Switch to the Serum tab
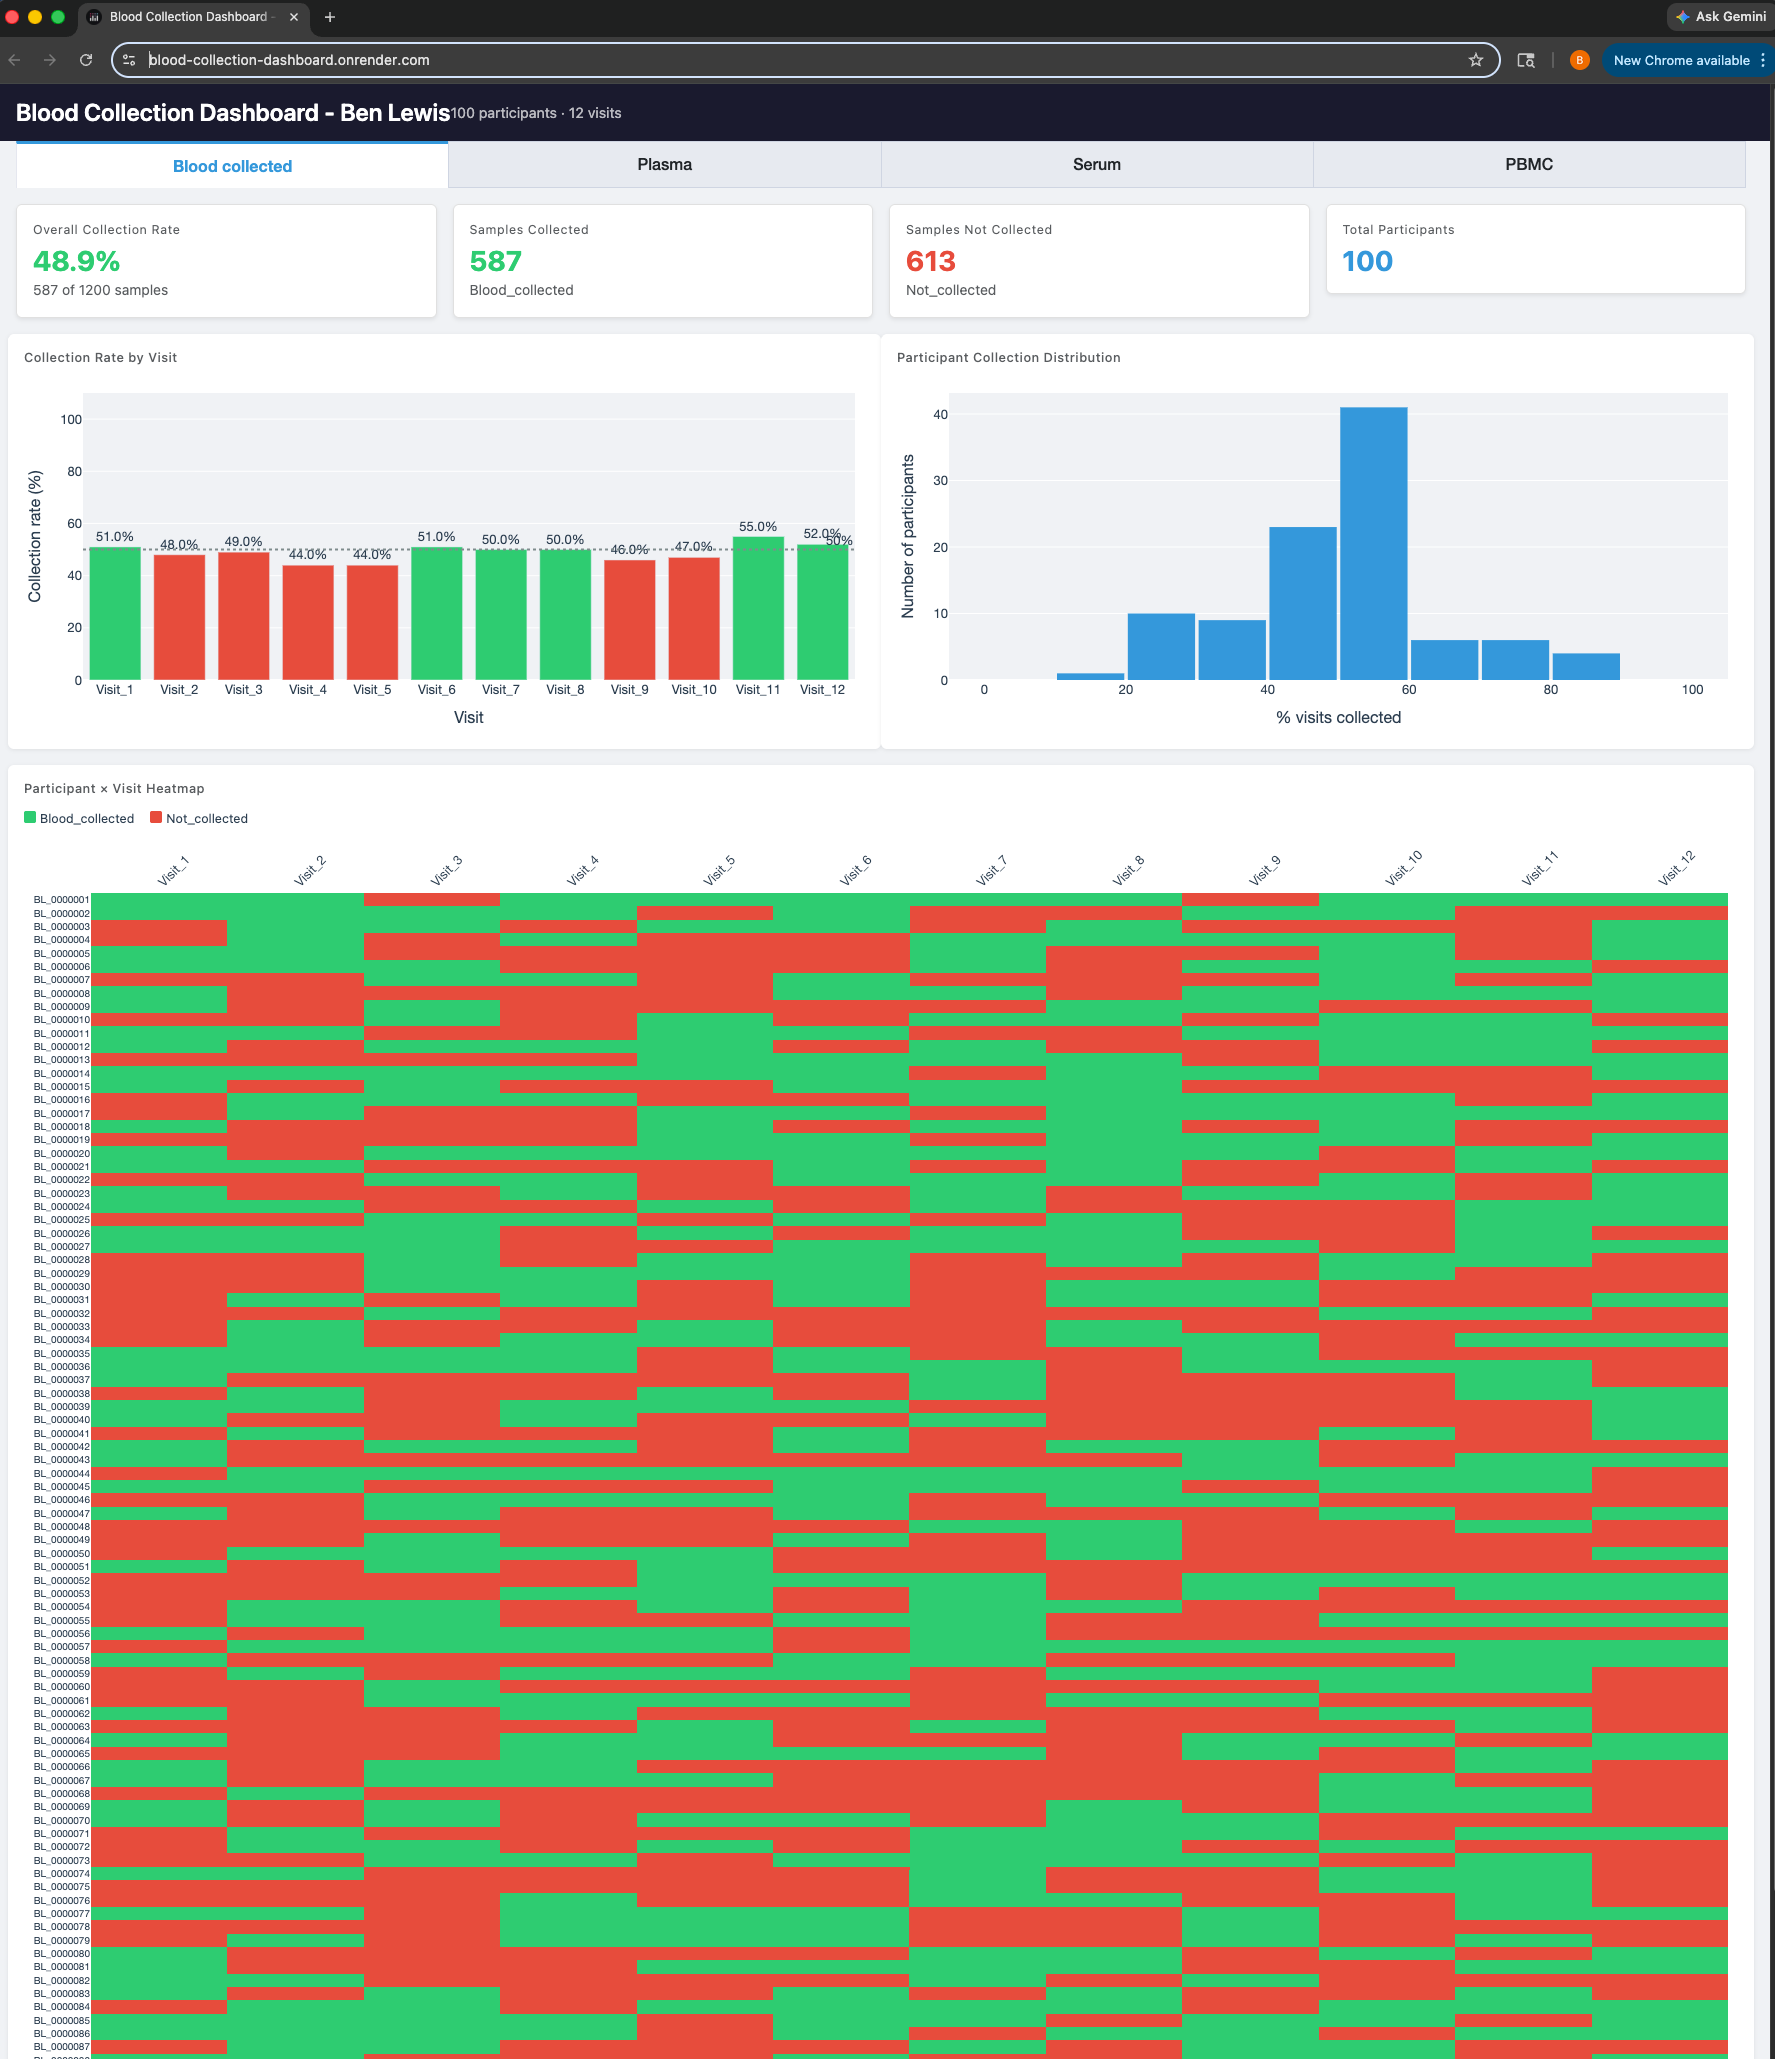The width and height of the screenshot is (1775, 2059). click(x=1096, y=165)
